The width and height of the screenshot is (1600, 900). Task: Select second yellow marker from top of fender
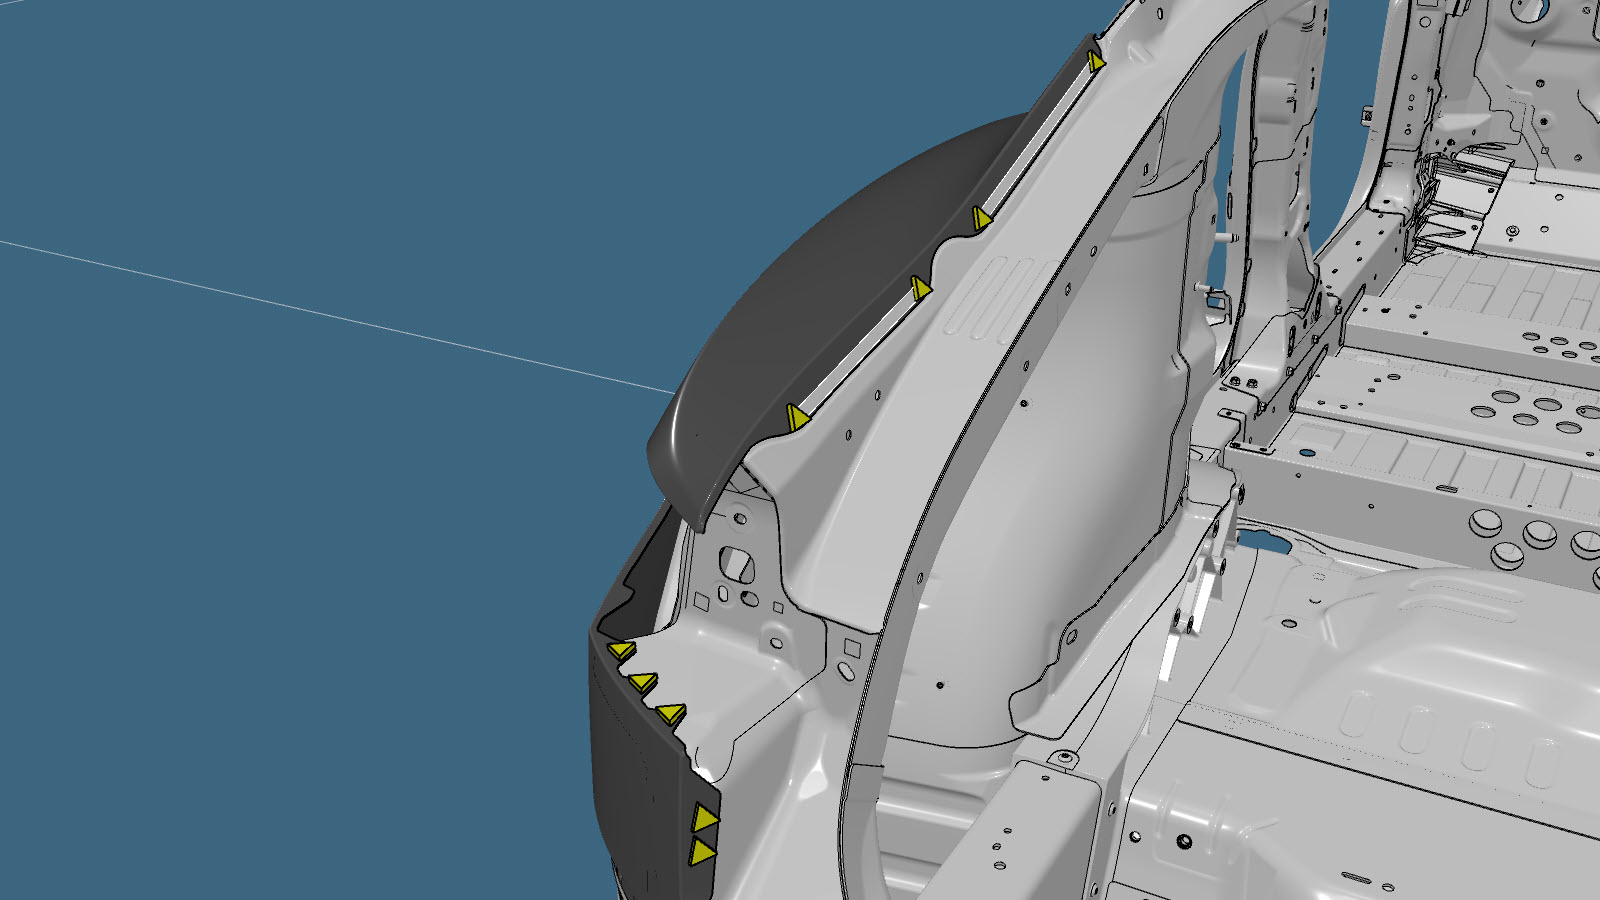click(981, 218)
